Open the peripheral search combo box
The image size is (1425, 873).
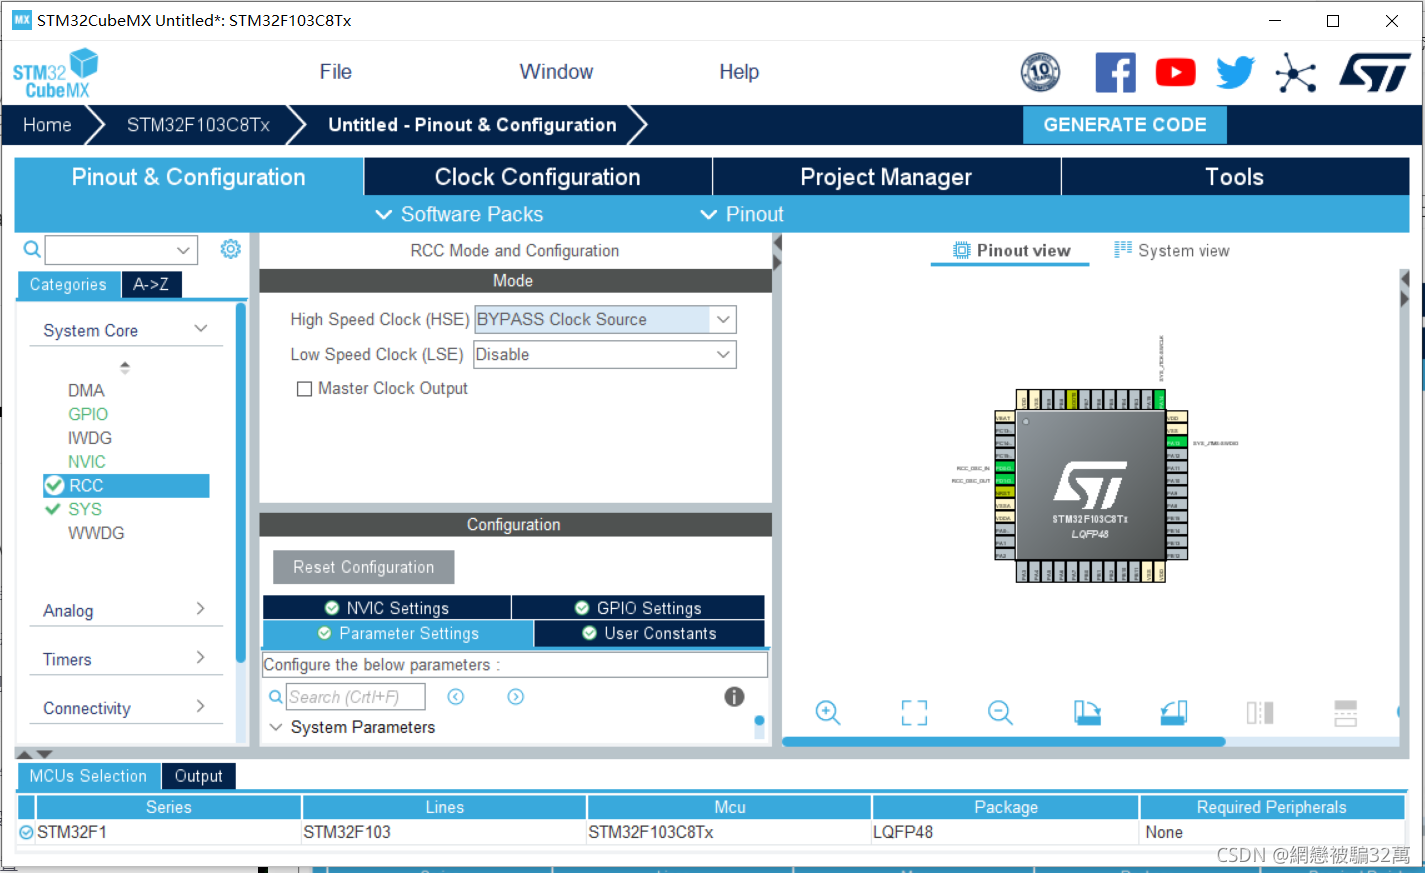(121, 250)
